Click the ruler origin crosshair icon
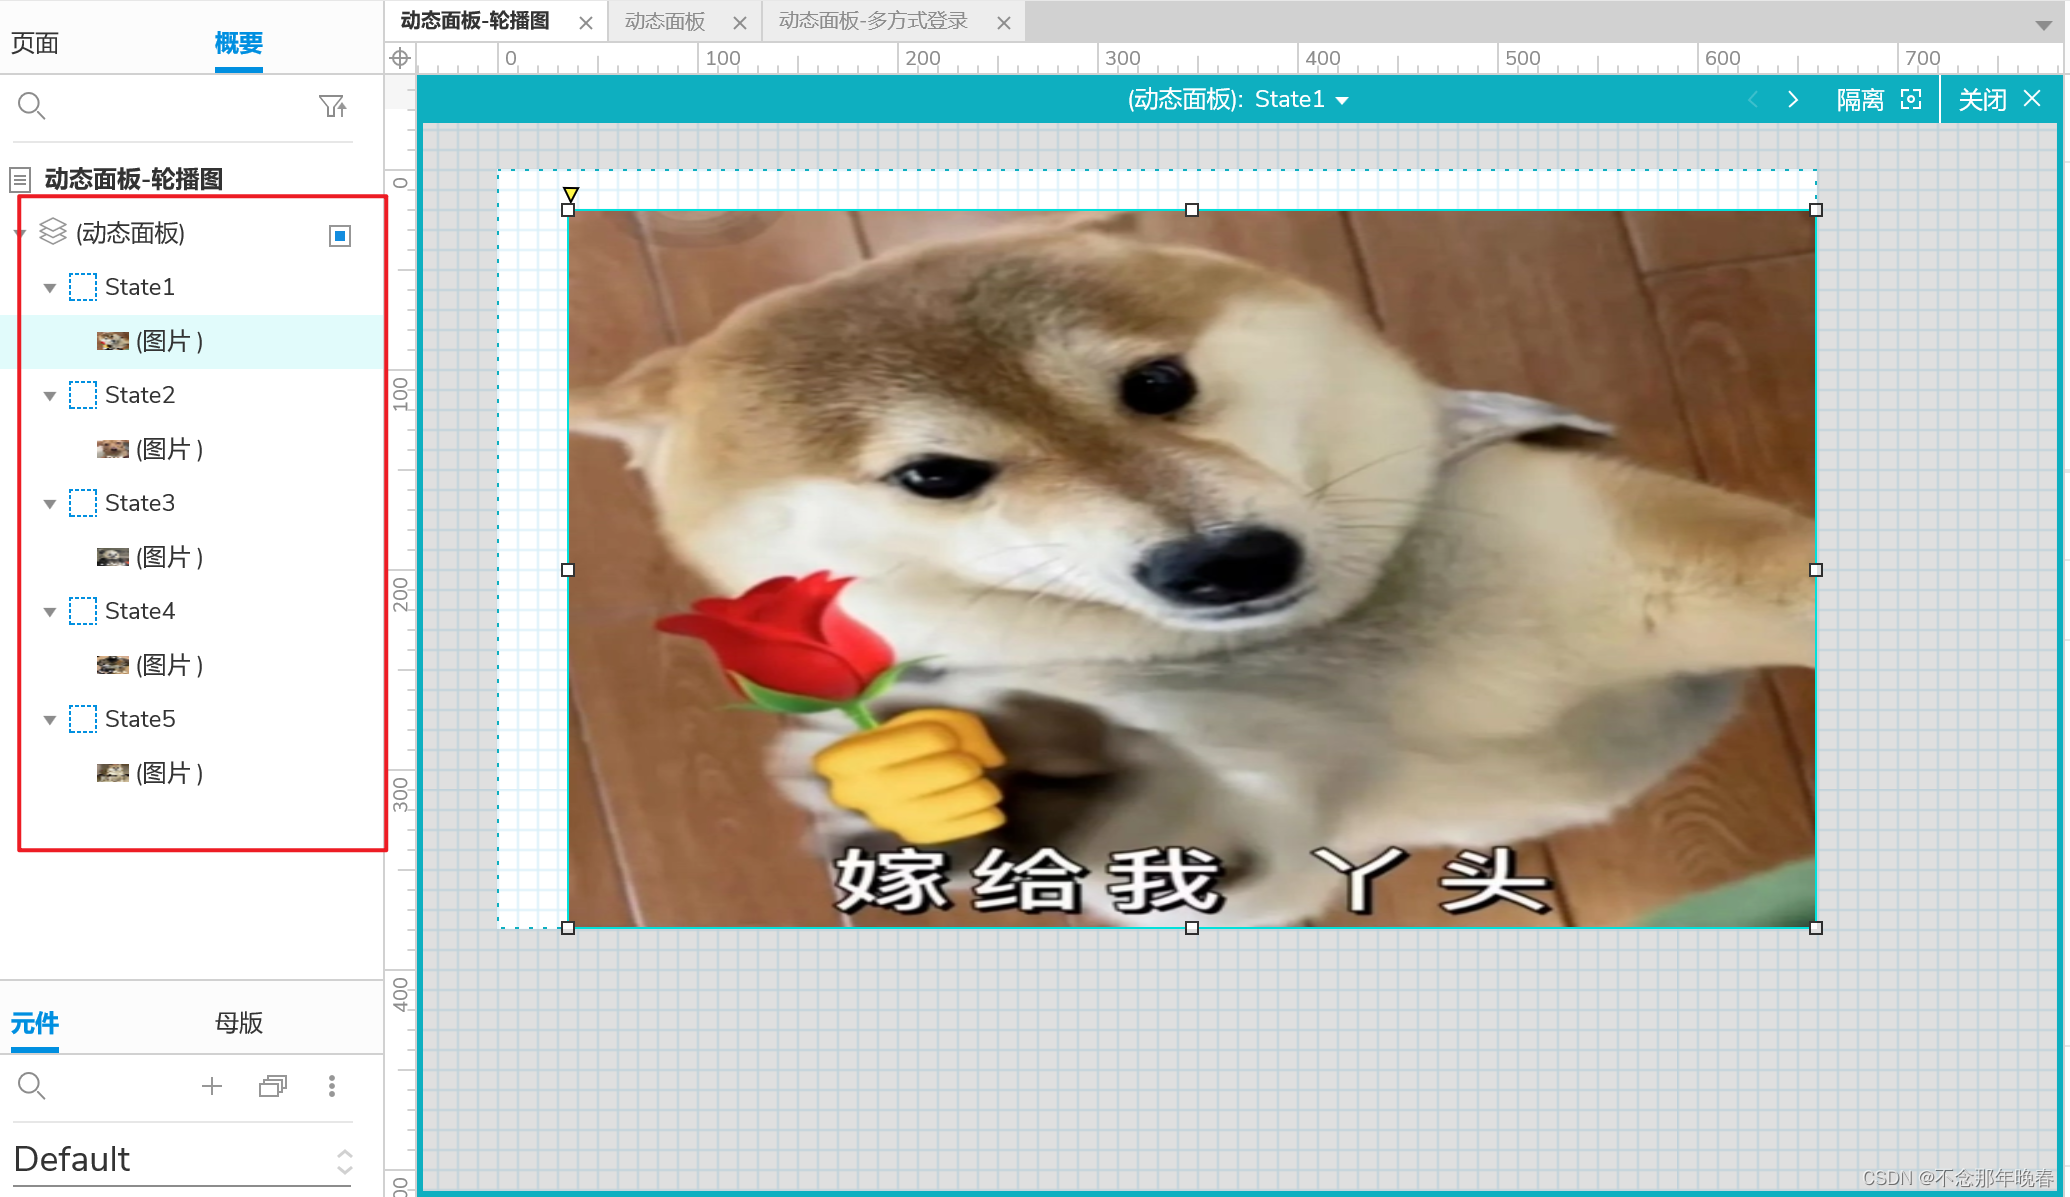Image resolution: width=2070 pixels, height=1197 pixels. (400, 58)
